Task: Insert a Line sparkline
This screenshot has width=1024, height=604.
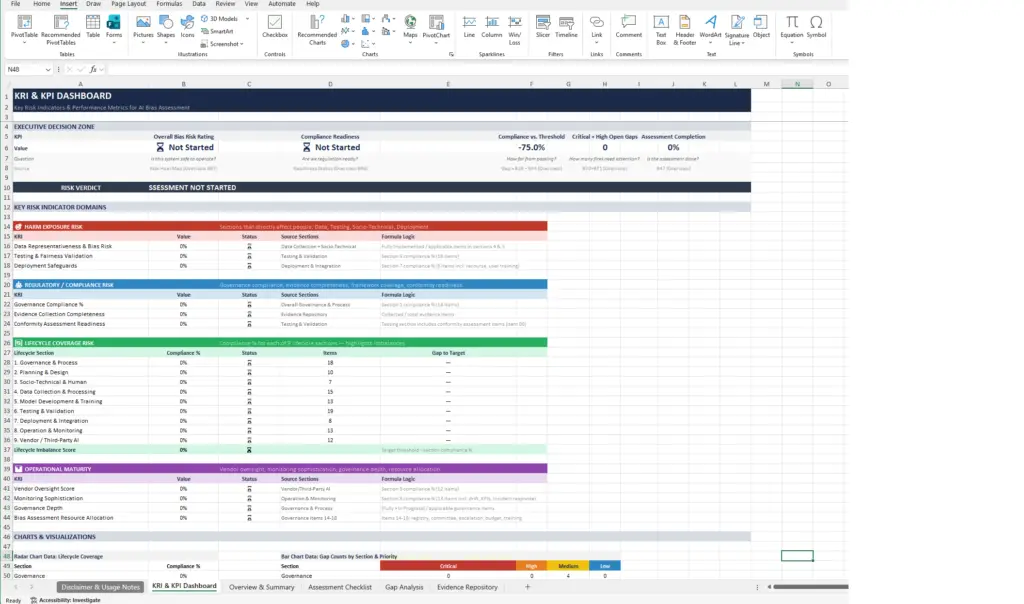Action: click(x=469, y=25)
